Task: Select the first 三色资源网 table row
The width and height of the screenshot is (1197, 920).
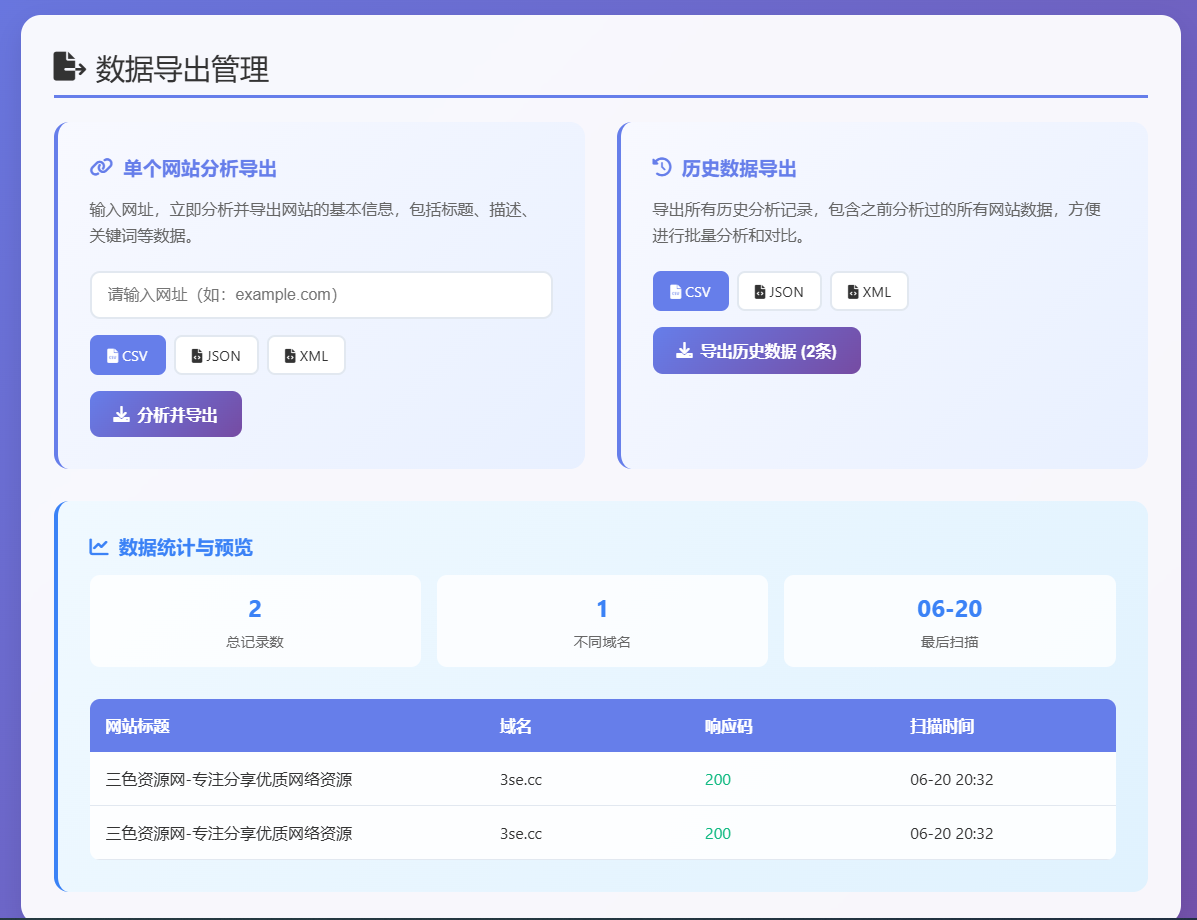Action: (x=600, y=779)
